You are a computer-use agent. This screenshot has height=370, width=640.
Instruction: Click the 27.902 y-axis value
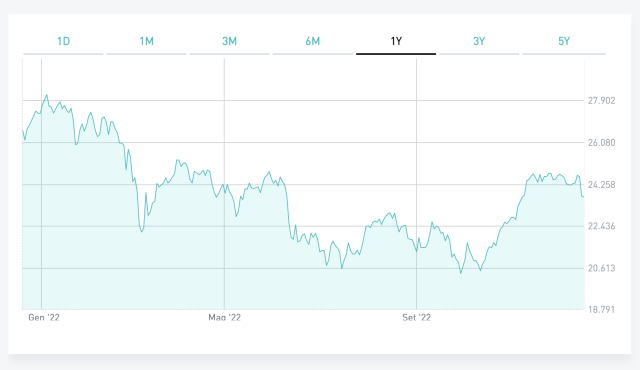[x=601, y=101]
